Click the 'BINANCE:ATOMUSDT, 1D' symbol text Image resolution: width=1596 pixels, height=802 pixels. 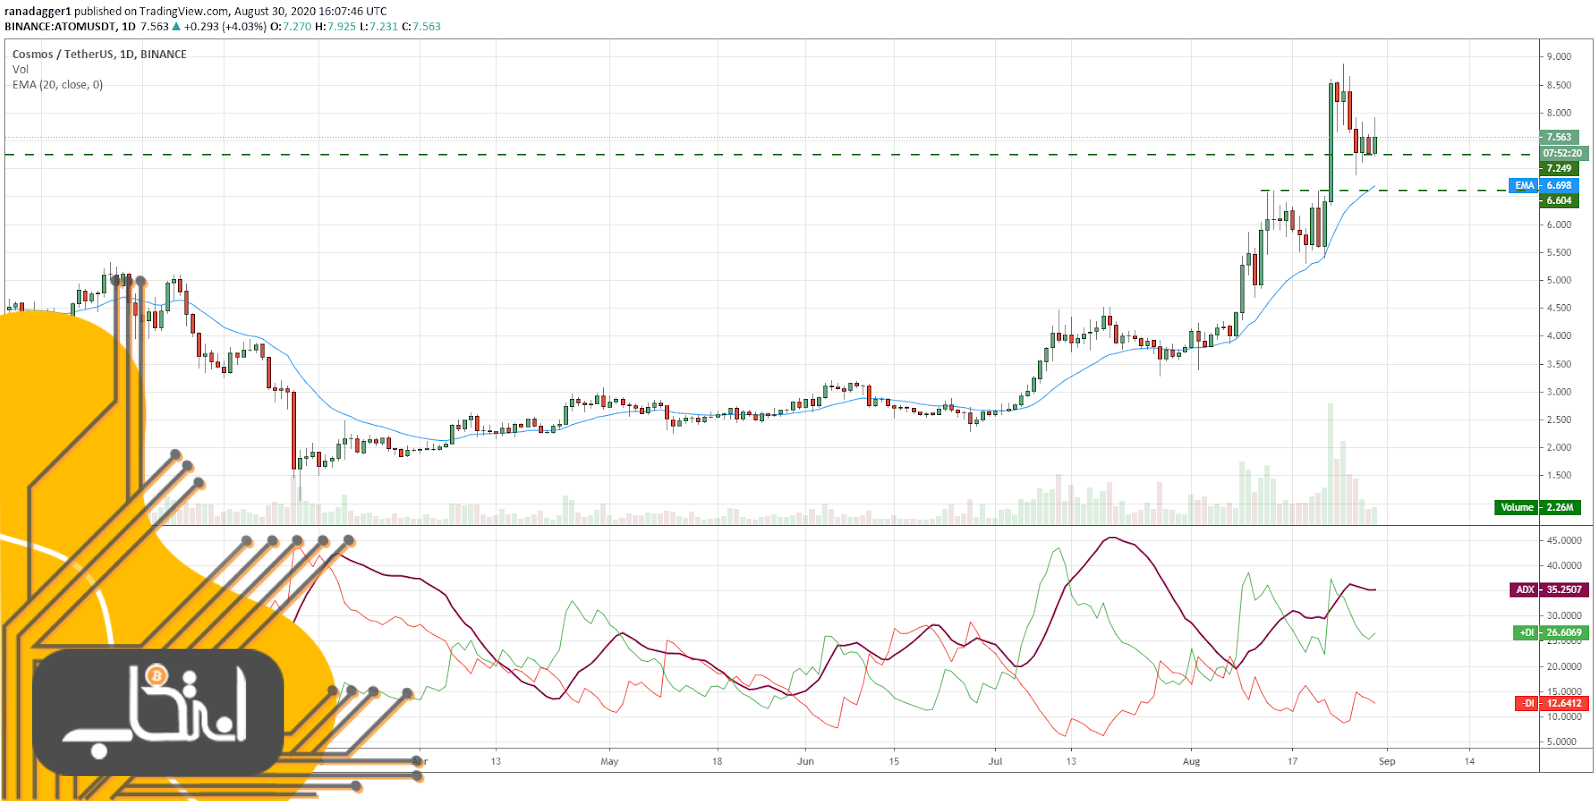tap(70, 26)
